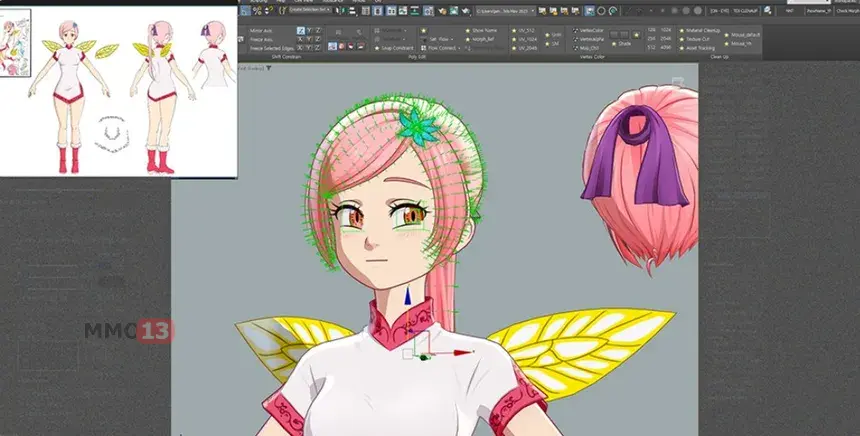Viewport: 860px width, 436px height.
Task: Click the Texture Cut button
Action: point(694,39)
